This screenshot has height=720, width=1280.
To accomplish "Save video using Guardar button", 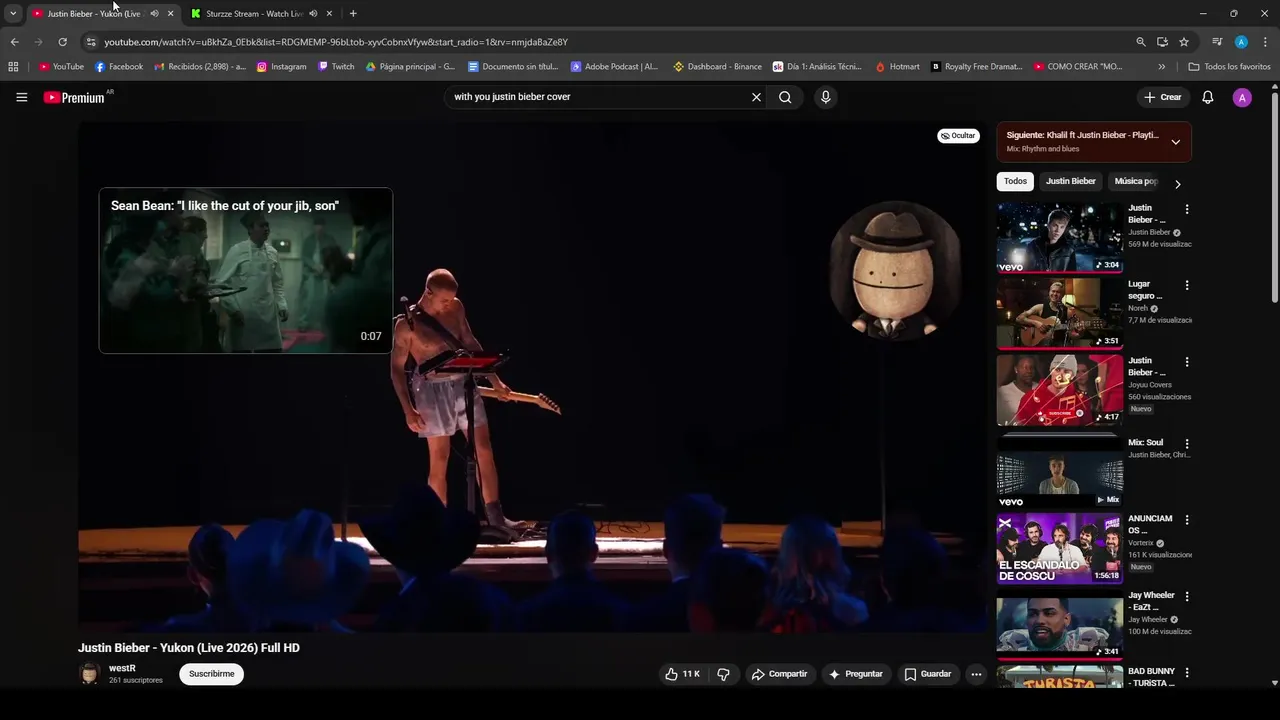I will 927,674.
